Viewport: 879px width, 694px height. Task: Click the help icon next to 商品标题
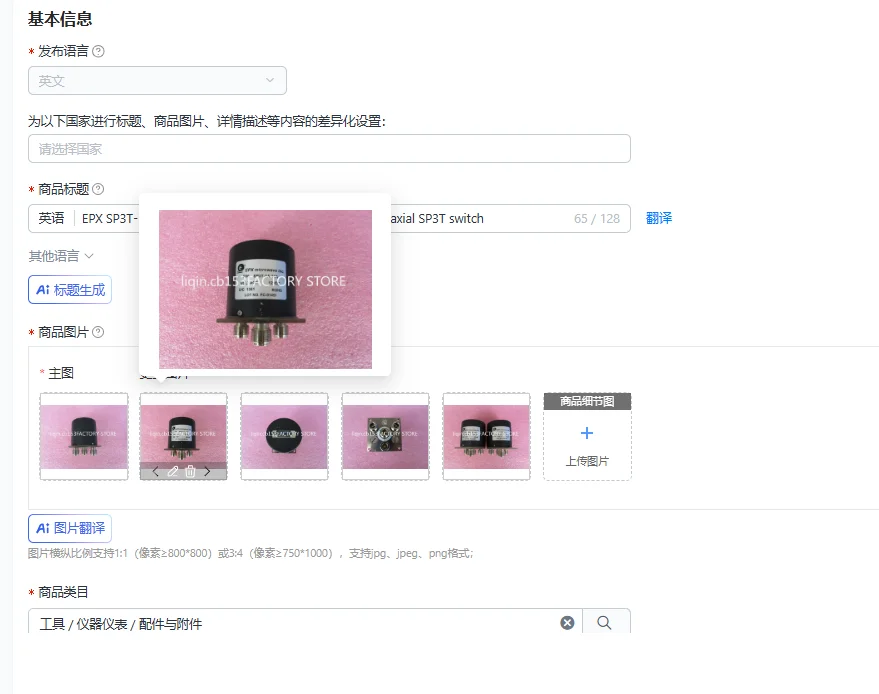pyautogui.click(x=98, y=189)
